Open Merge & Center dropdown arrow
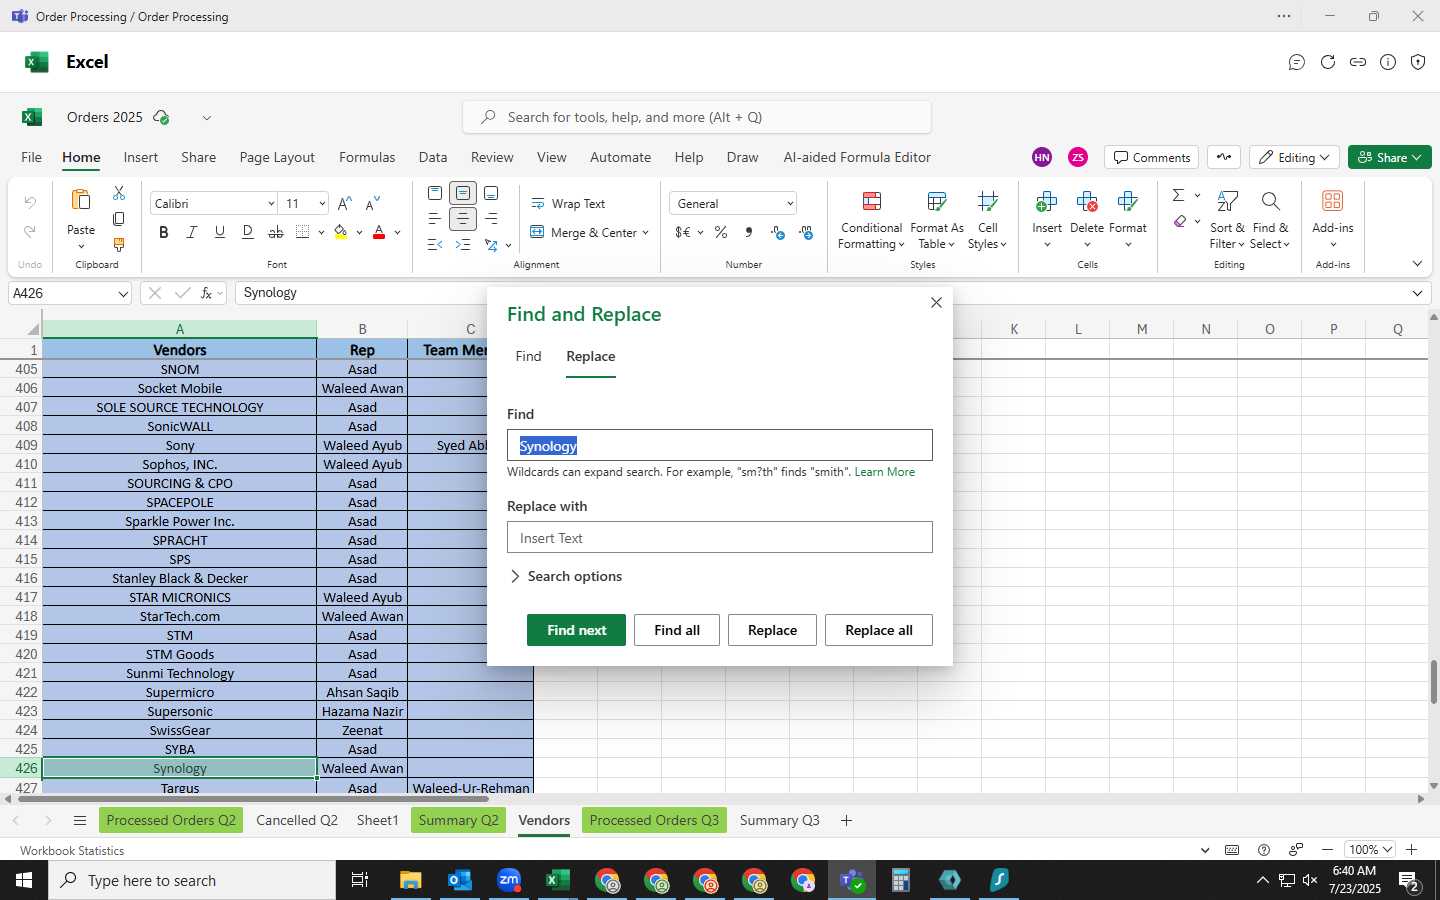This screenshot has height=900, width=1440. pyautogui.click(x=645, y=233)
